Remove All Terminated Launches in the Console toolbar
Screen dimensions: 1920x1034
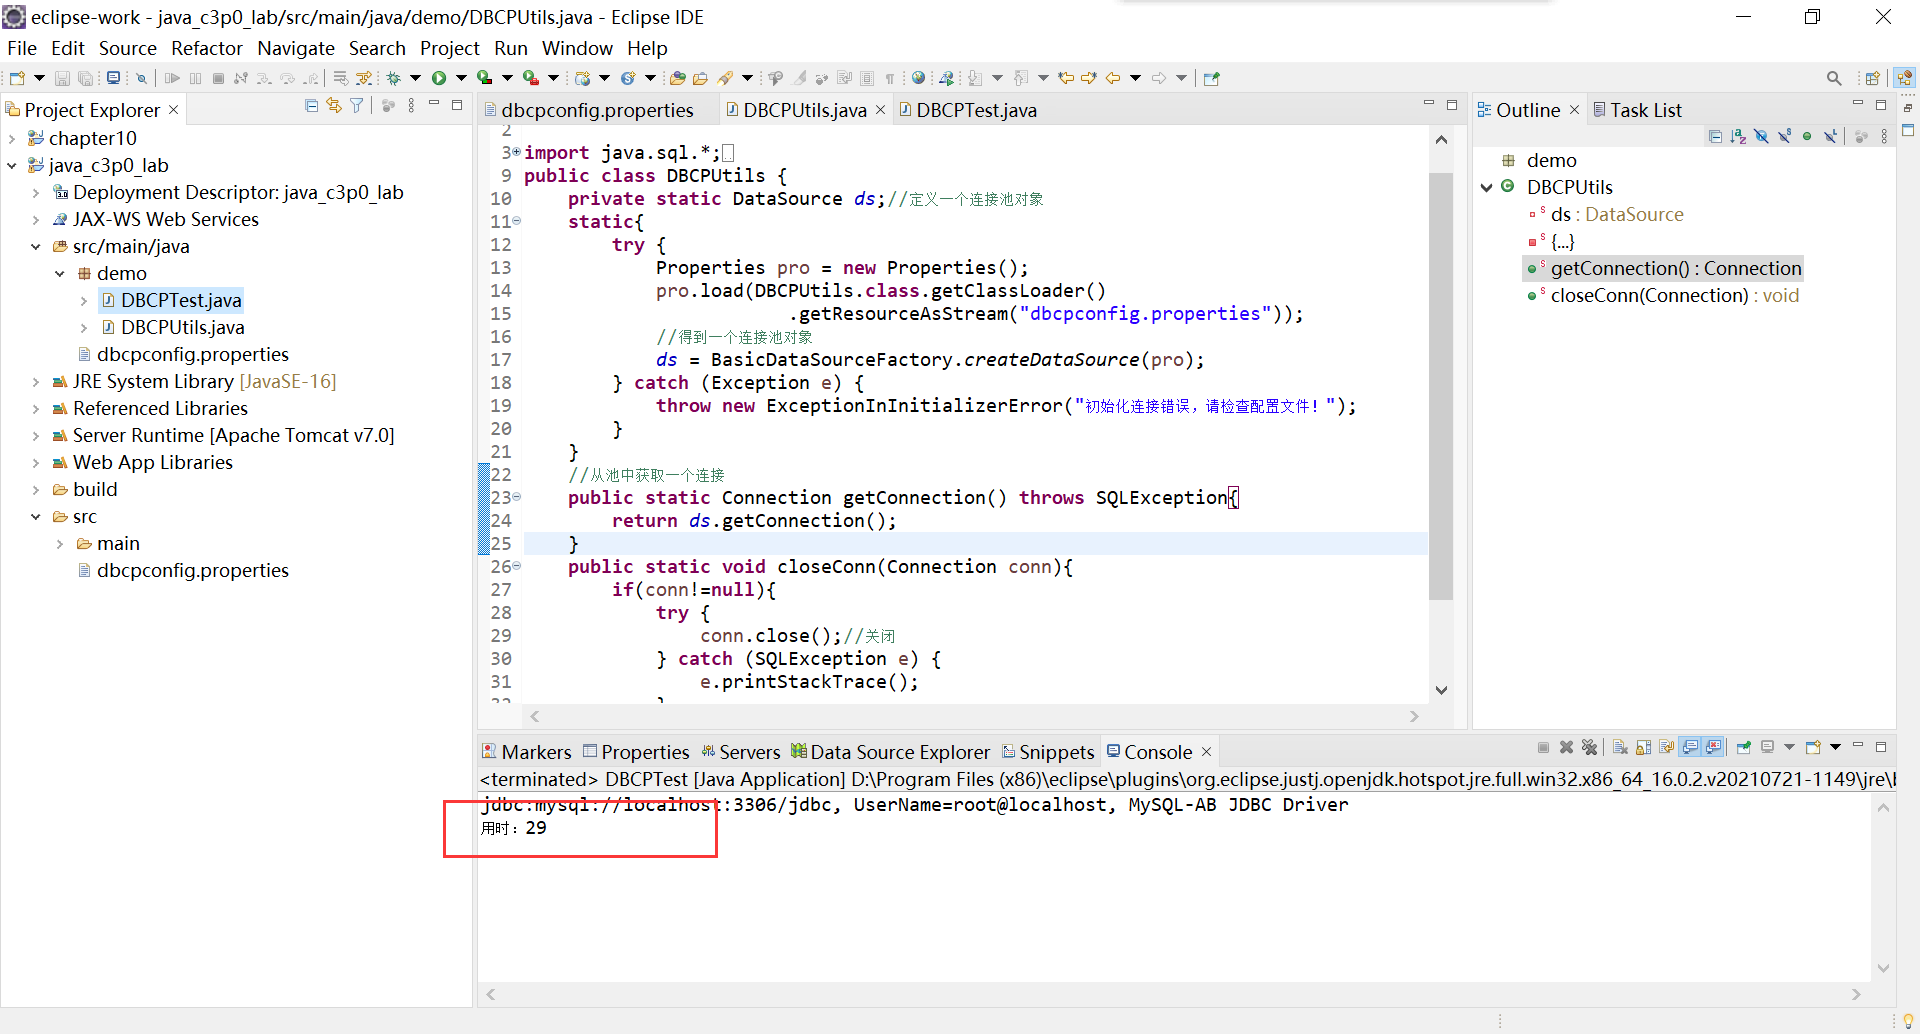[x=1590, y=748]
